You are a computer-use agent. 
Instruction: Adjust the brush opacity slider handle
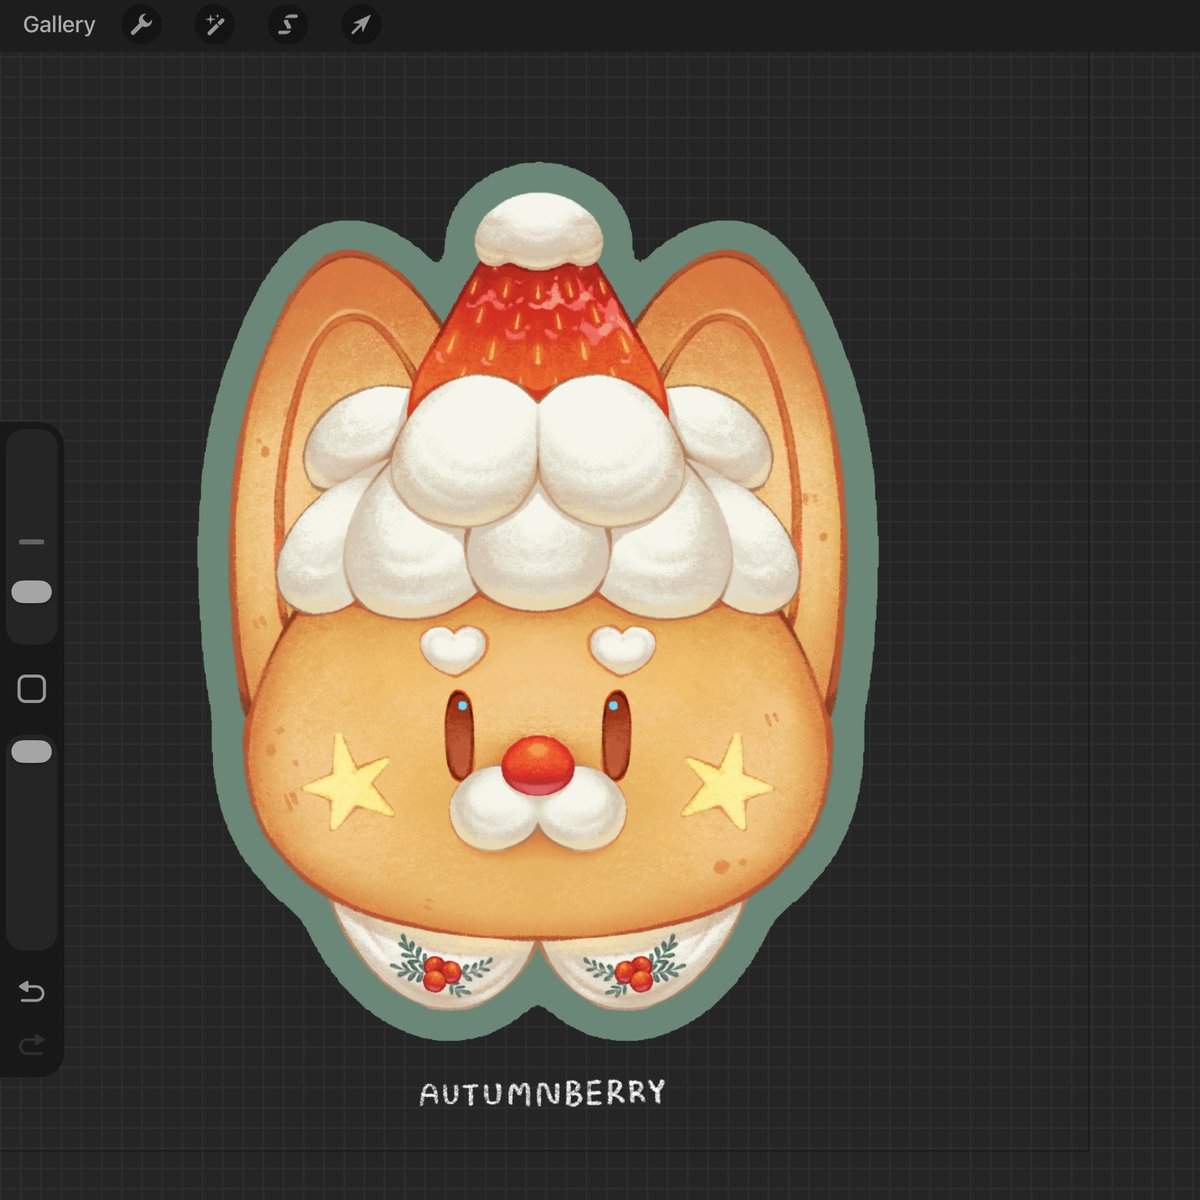31,752
